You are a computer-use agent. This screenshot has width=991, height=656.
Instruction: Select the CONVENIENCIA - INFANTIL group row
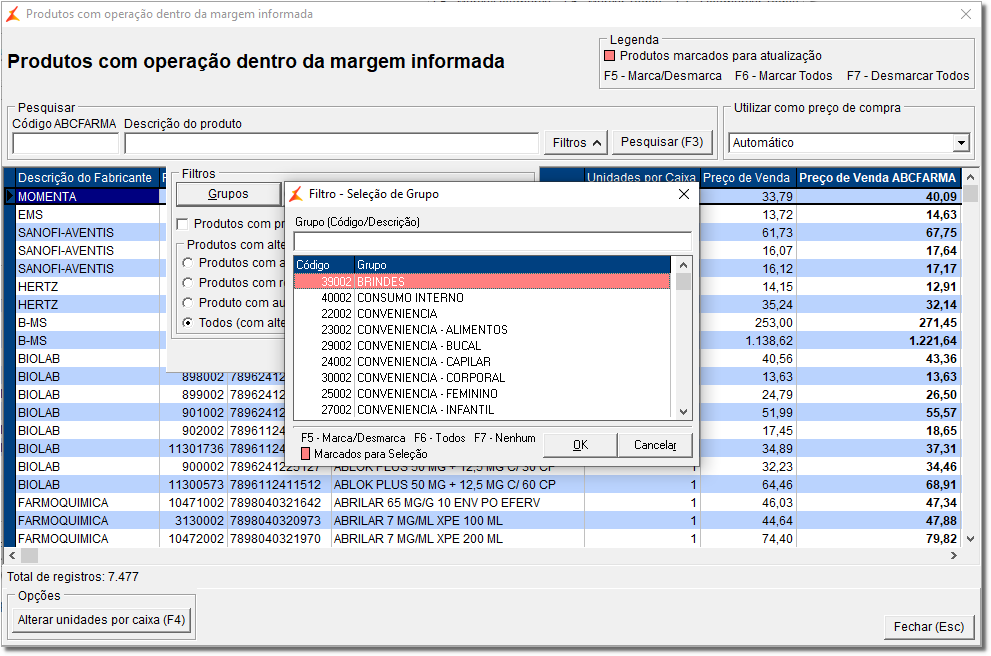482,410
